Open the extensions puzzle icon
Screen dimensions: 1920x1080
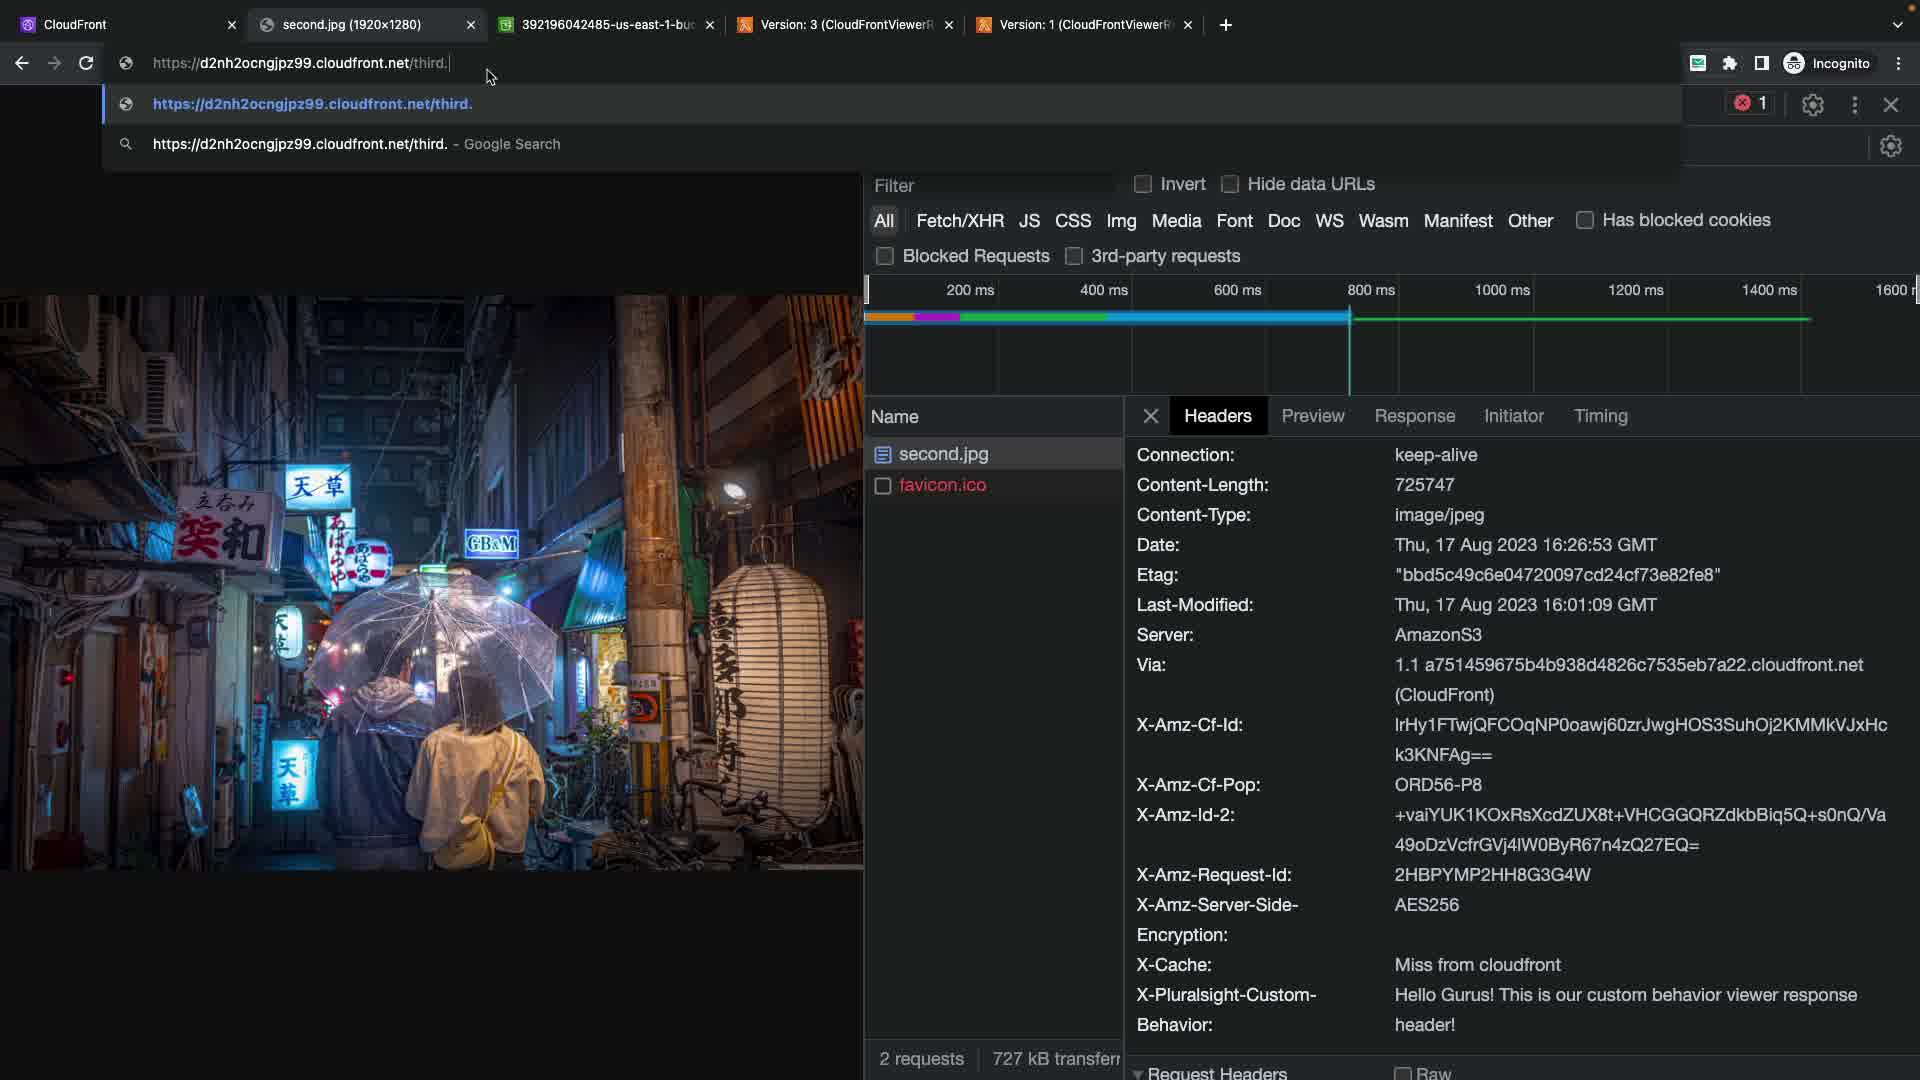[x=1730, y=63]
